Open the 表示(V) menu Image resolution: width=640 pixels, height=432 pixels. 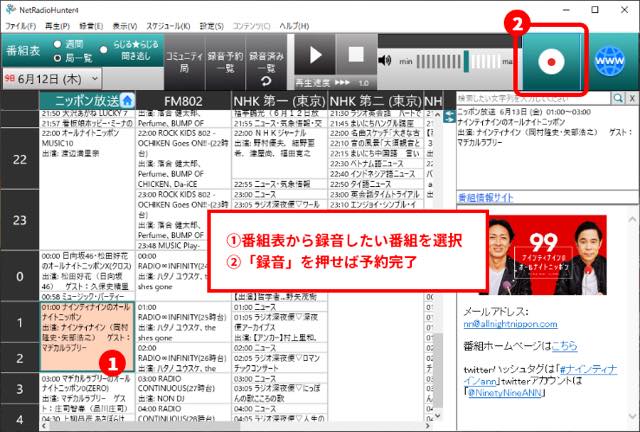click(125, 26)
